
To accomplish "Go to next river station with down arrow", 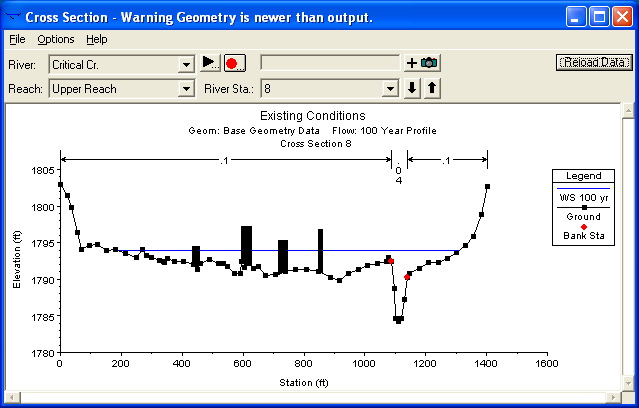I will [411, 88].
